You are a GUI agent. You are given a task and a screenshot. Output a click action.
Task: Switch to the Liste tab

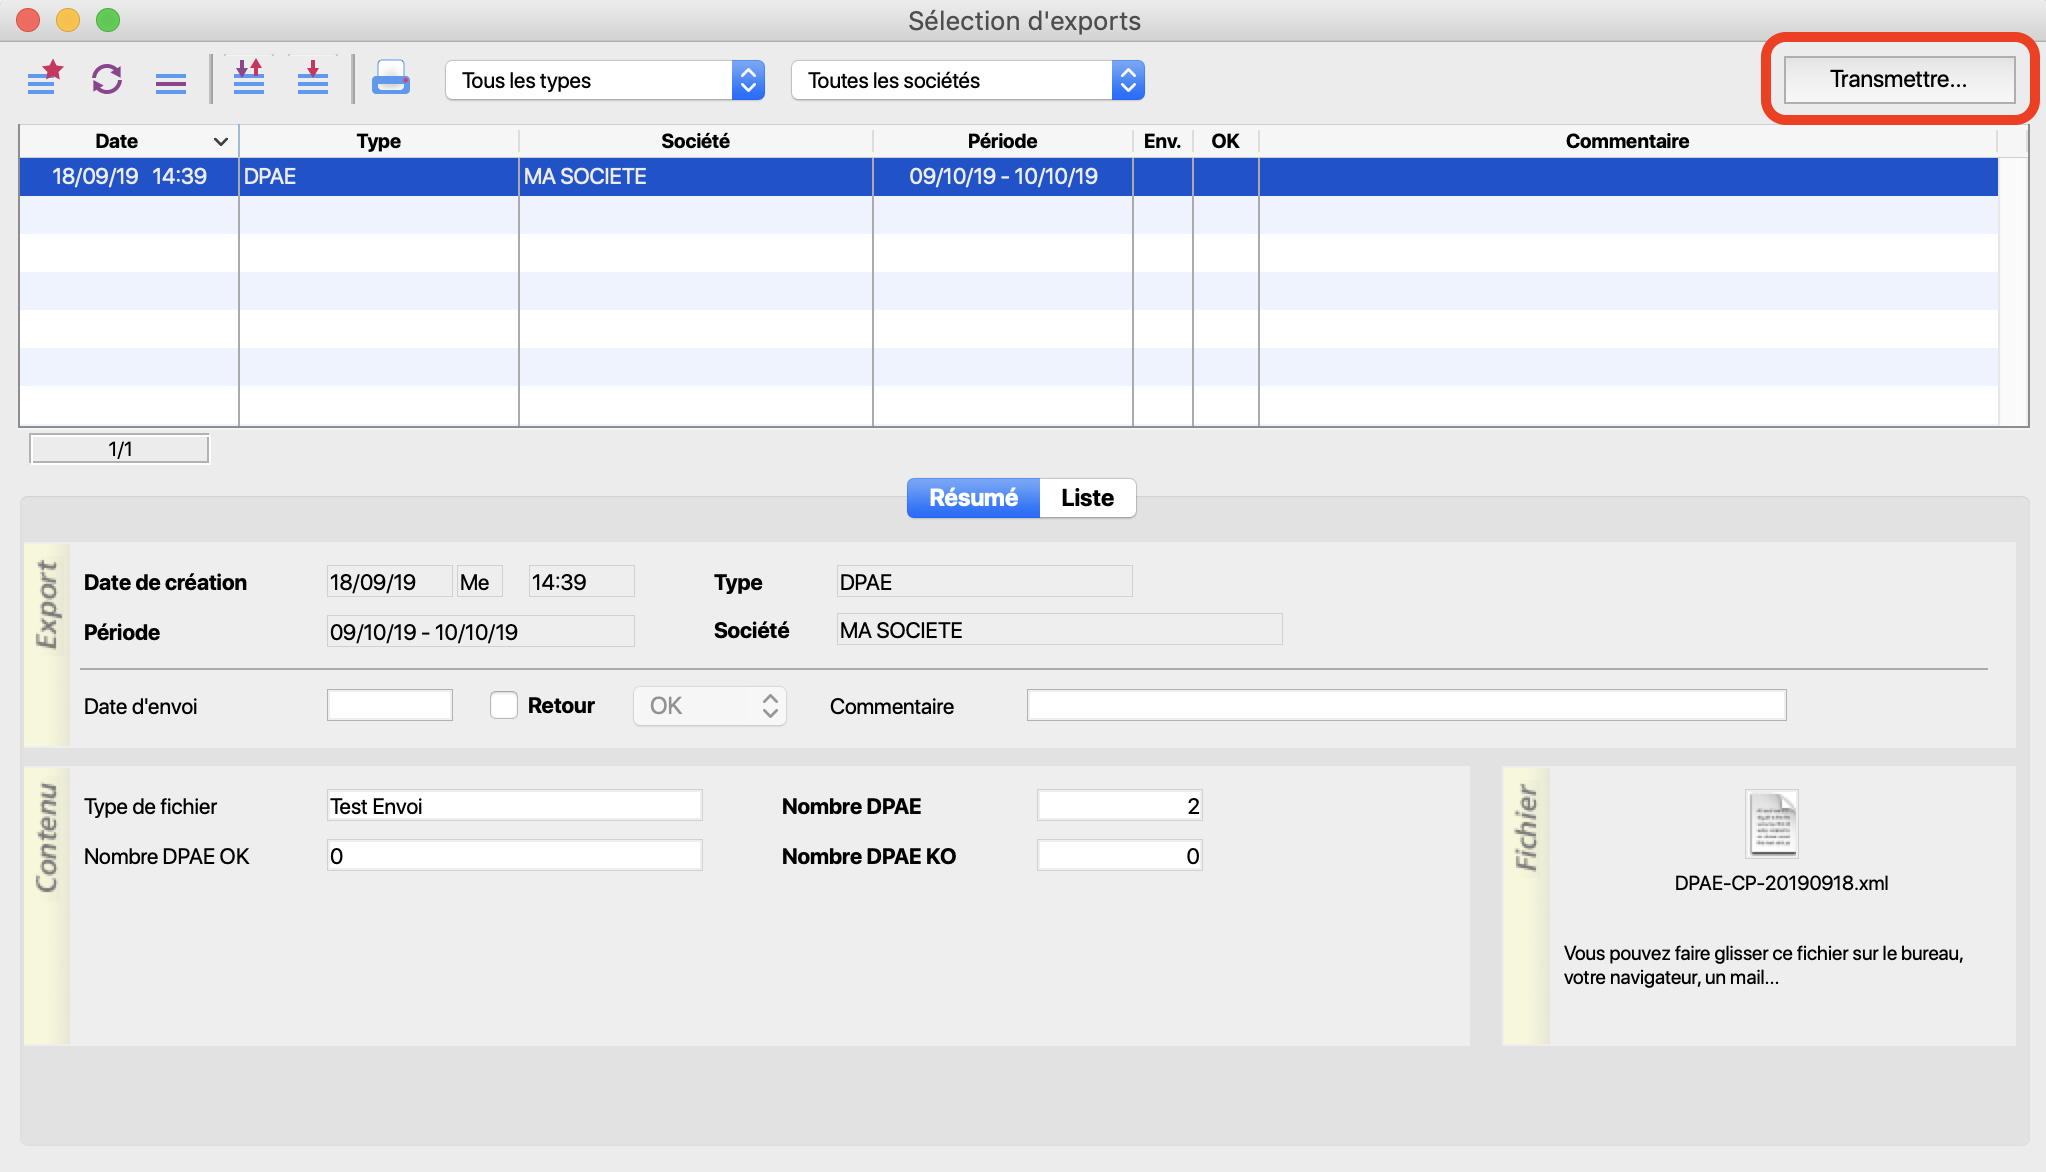pos(1088,498)
